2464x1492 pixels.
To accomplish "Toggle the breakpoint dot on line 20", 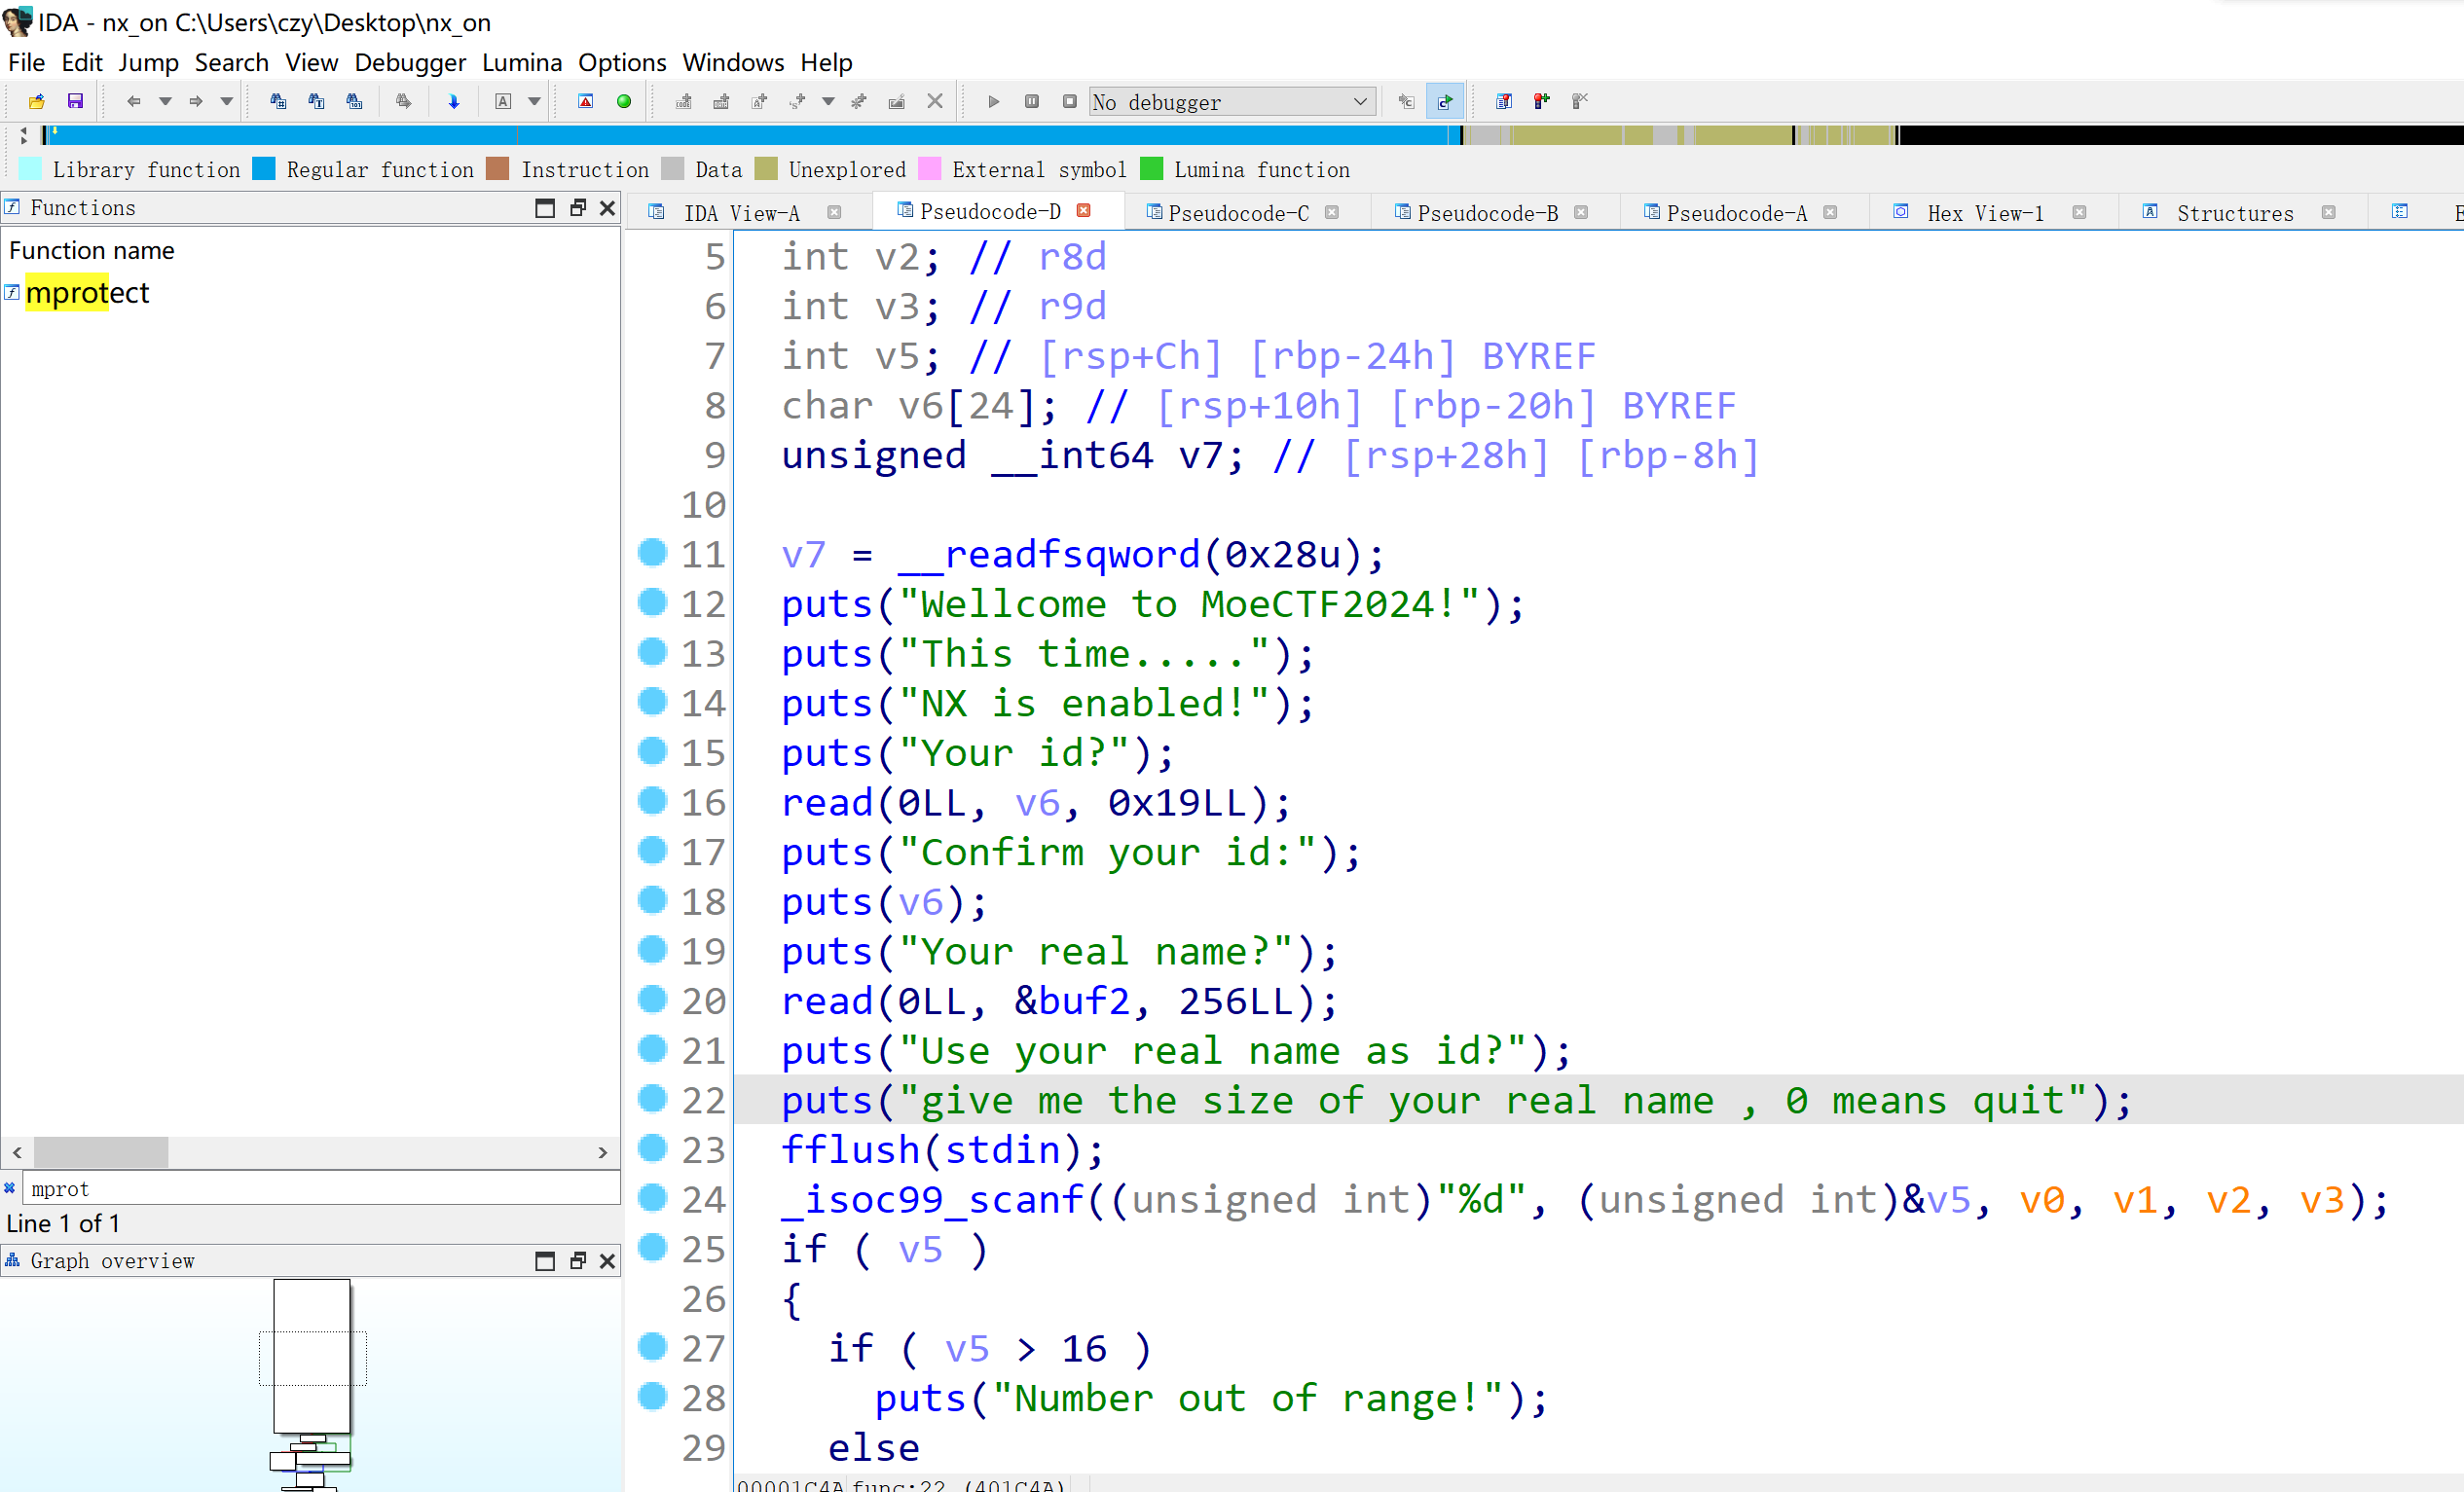I will [652, 999].
